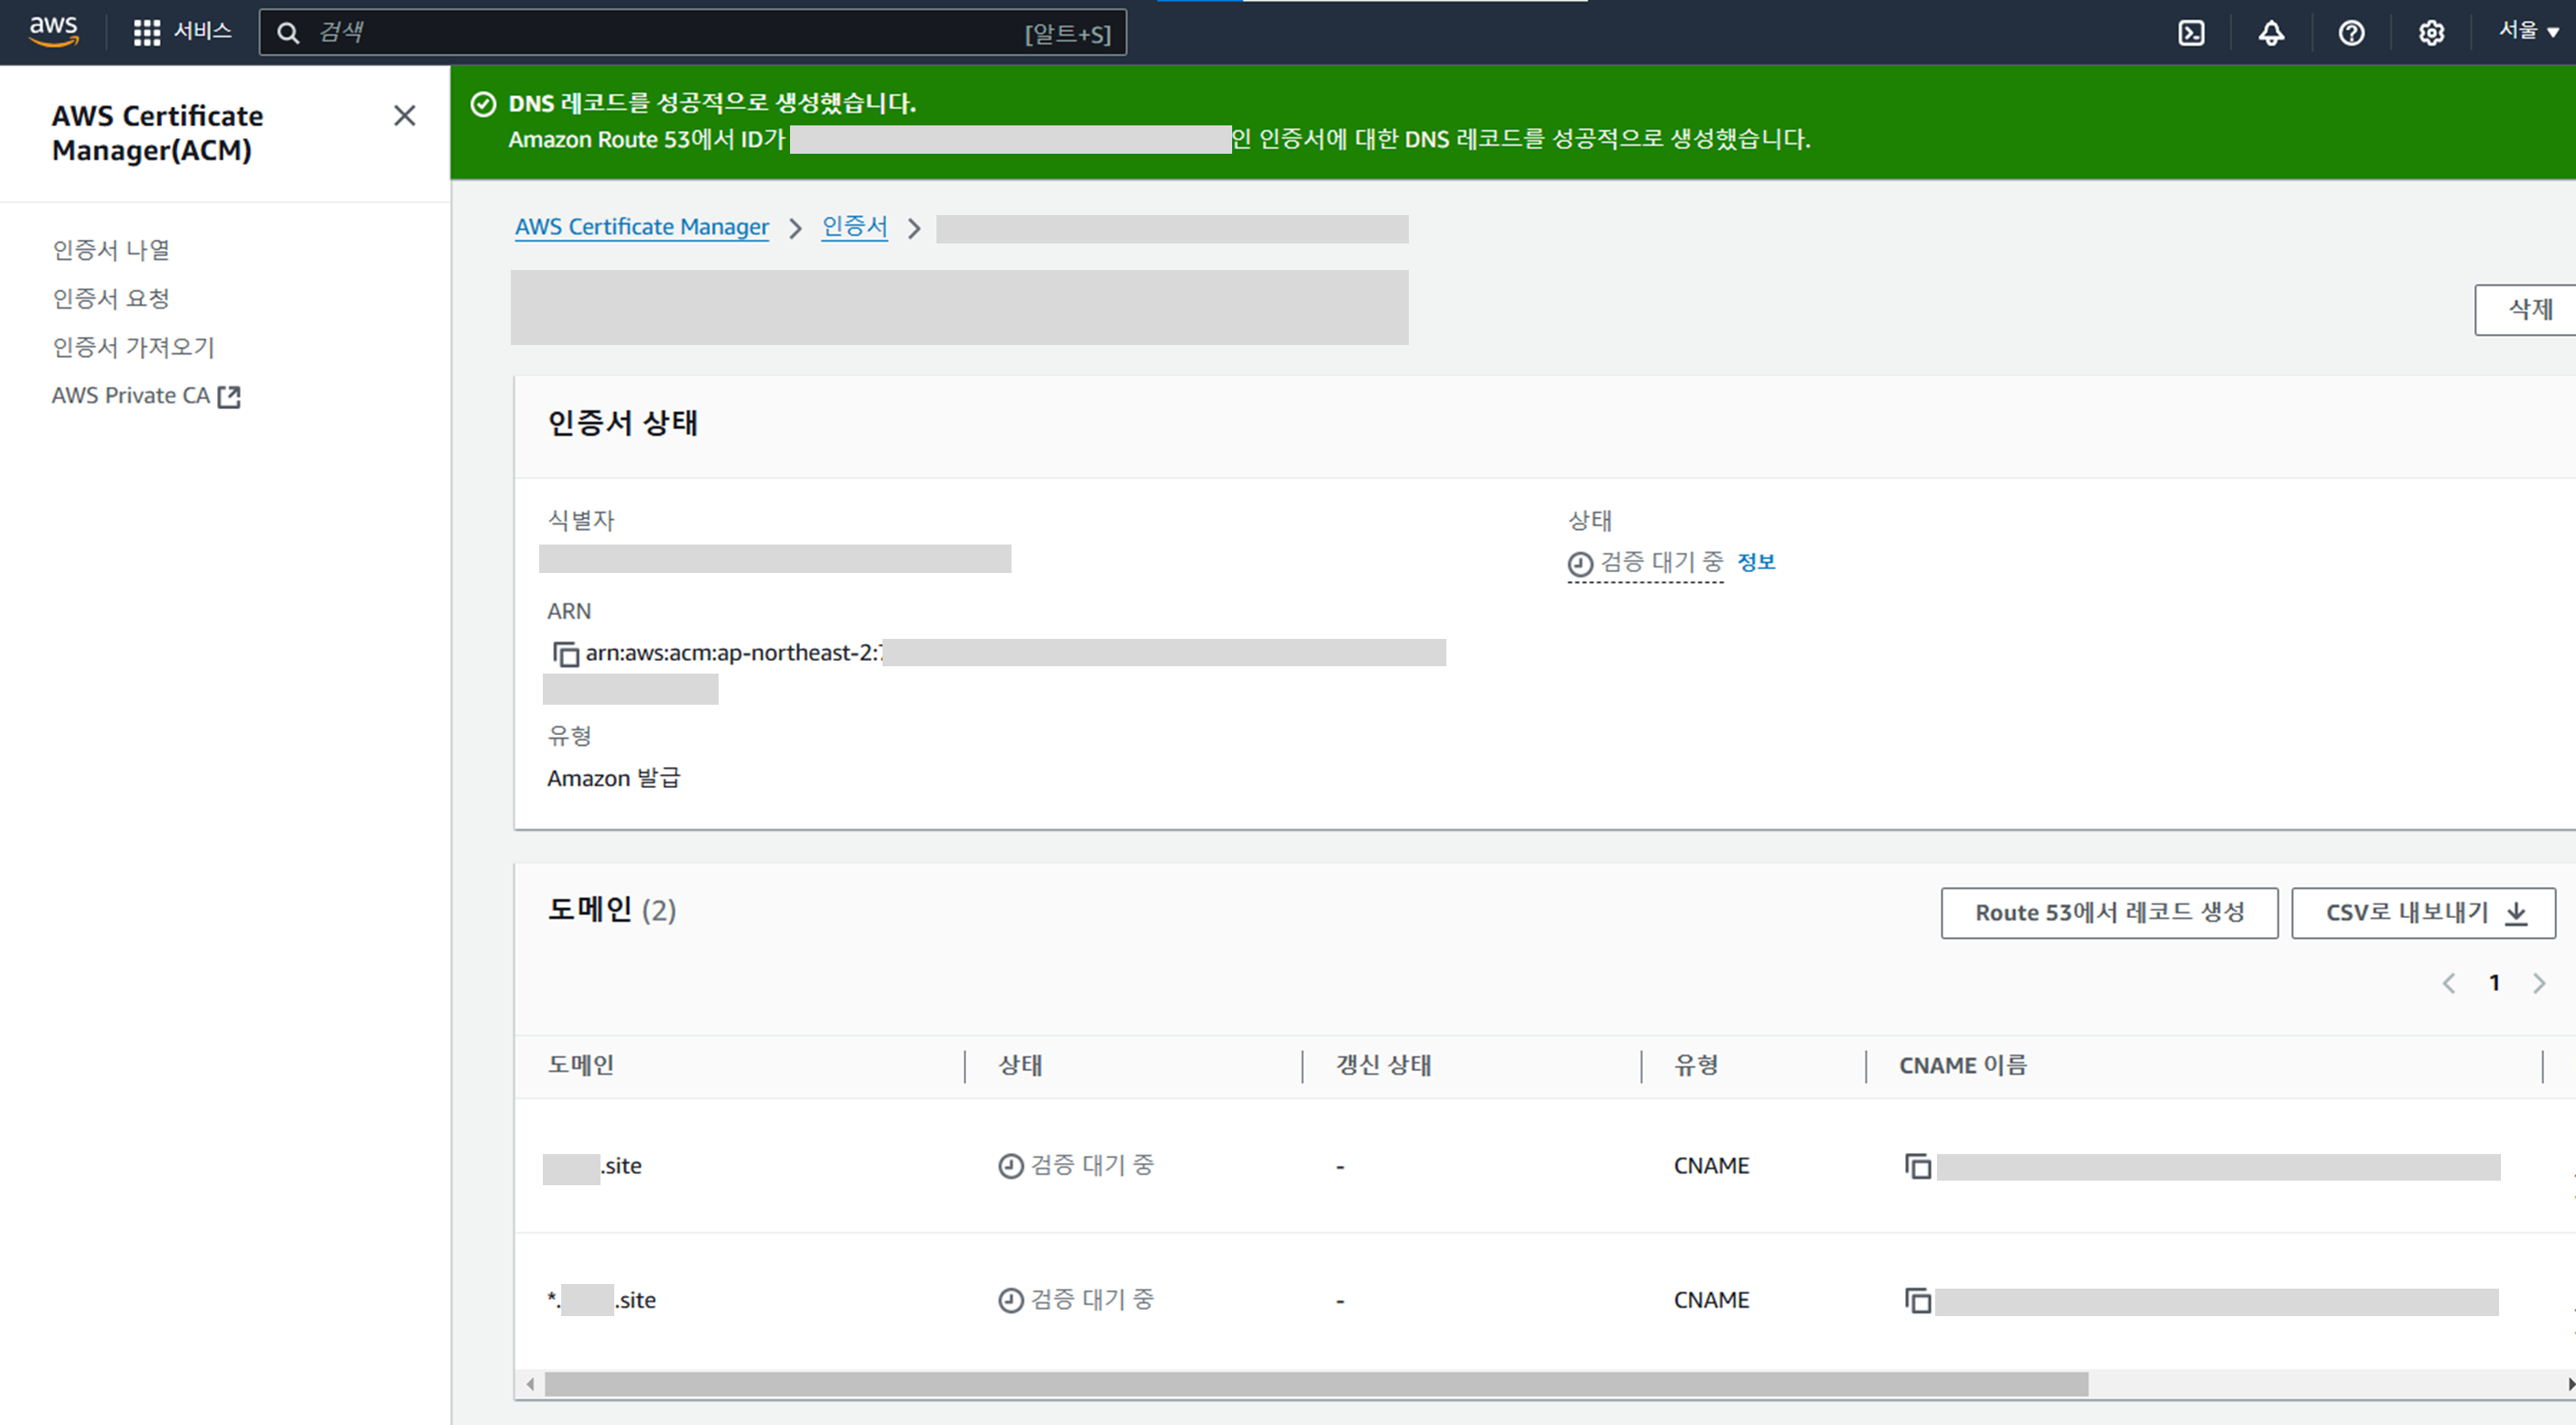Click the help question mark icon
This screenshot has width=2576, height=1425.
point(2351,33)
